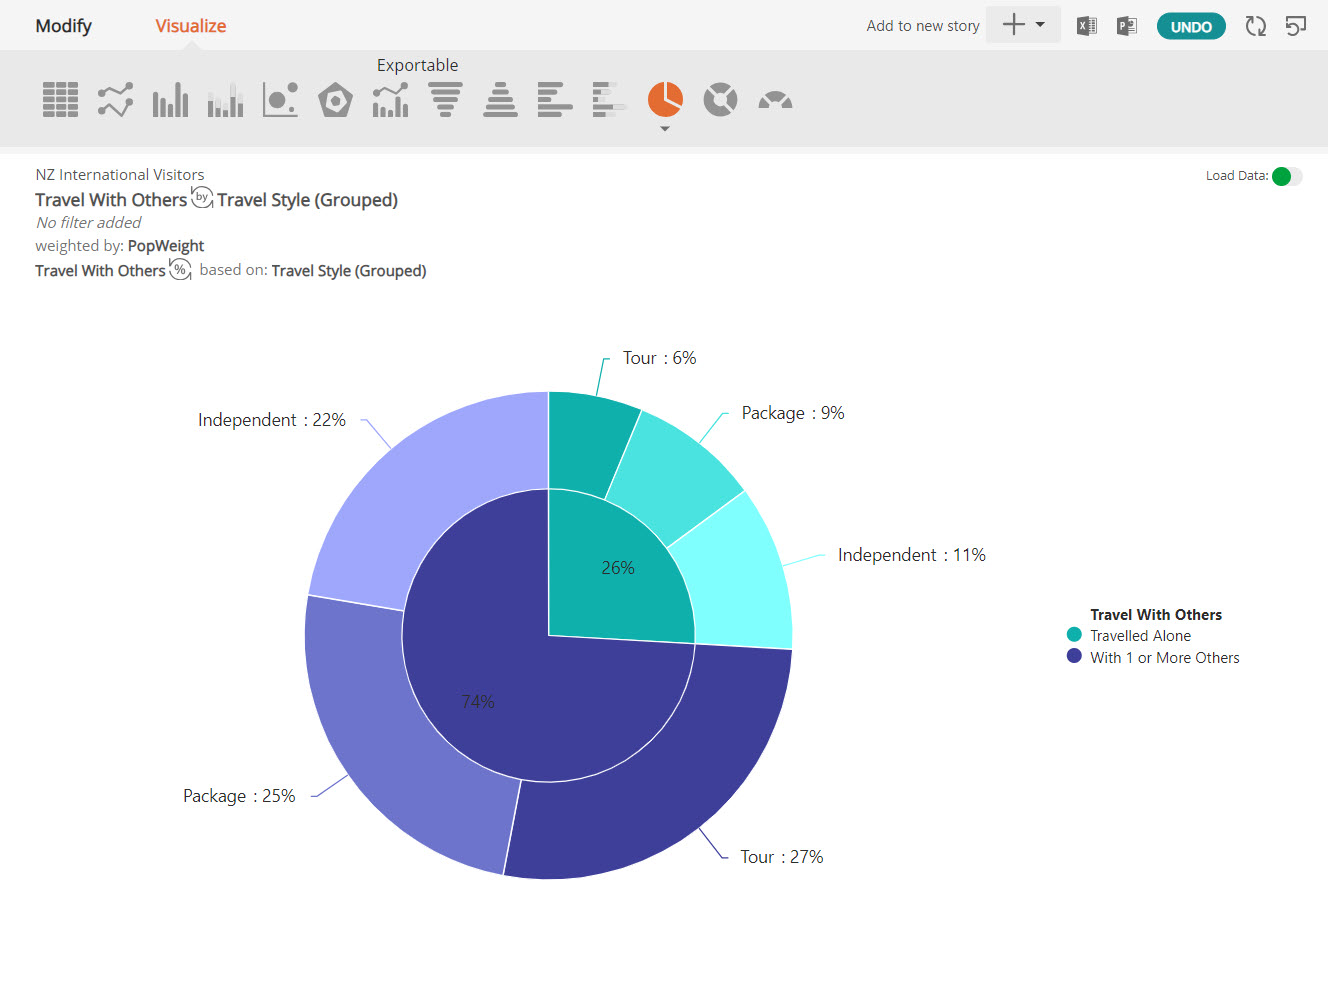Select the radar chart icon
The width and height of the screenshot is (1328, 982).
pyautogui.click(x=335, y=100)
